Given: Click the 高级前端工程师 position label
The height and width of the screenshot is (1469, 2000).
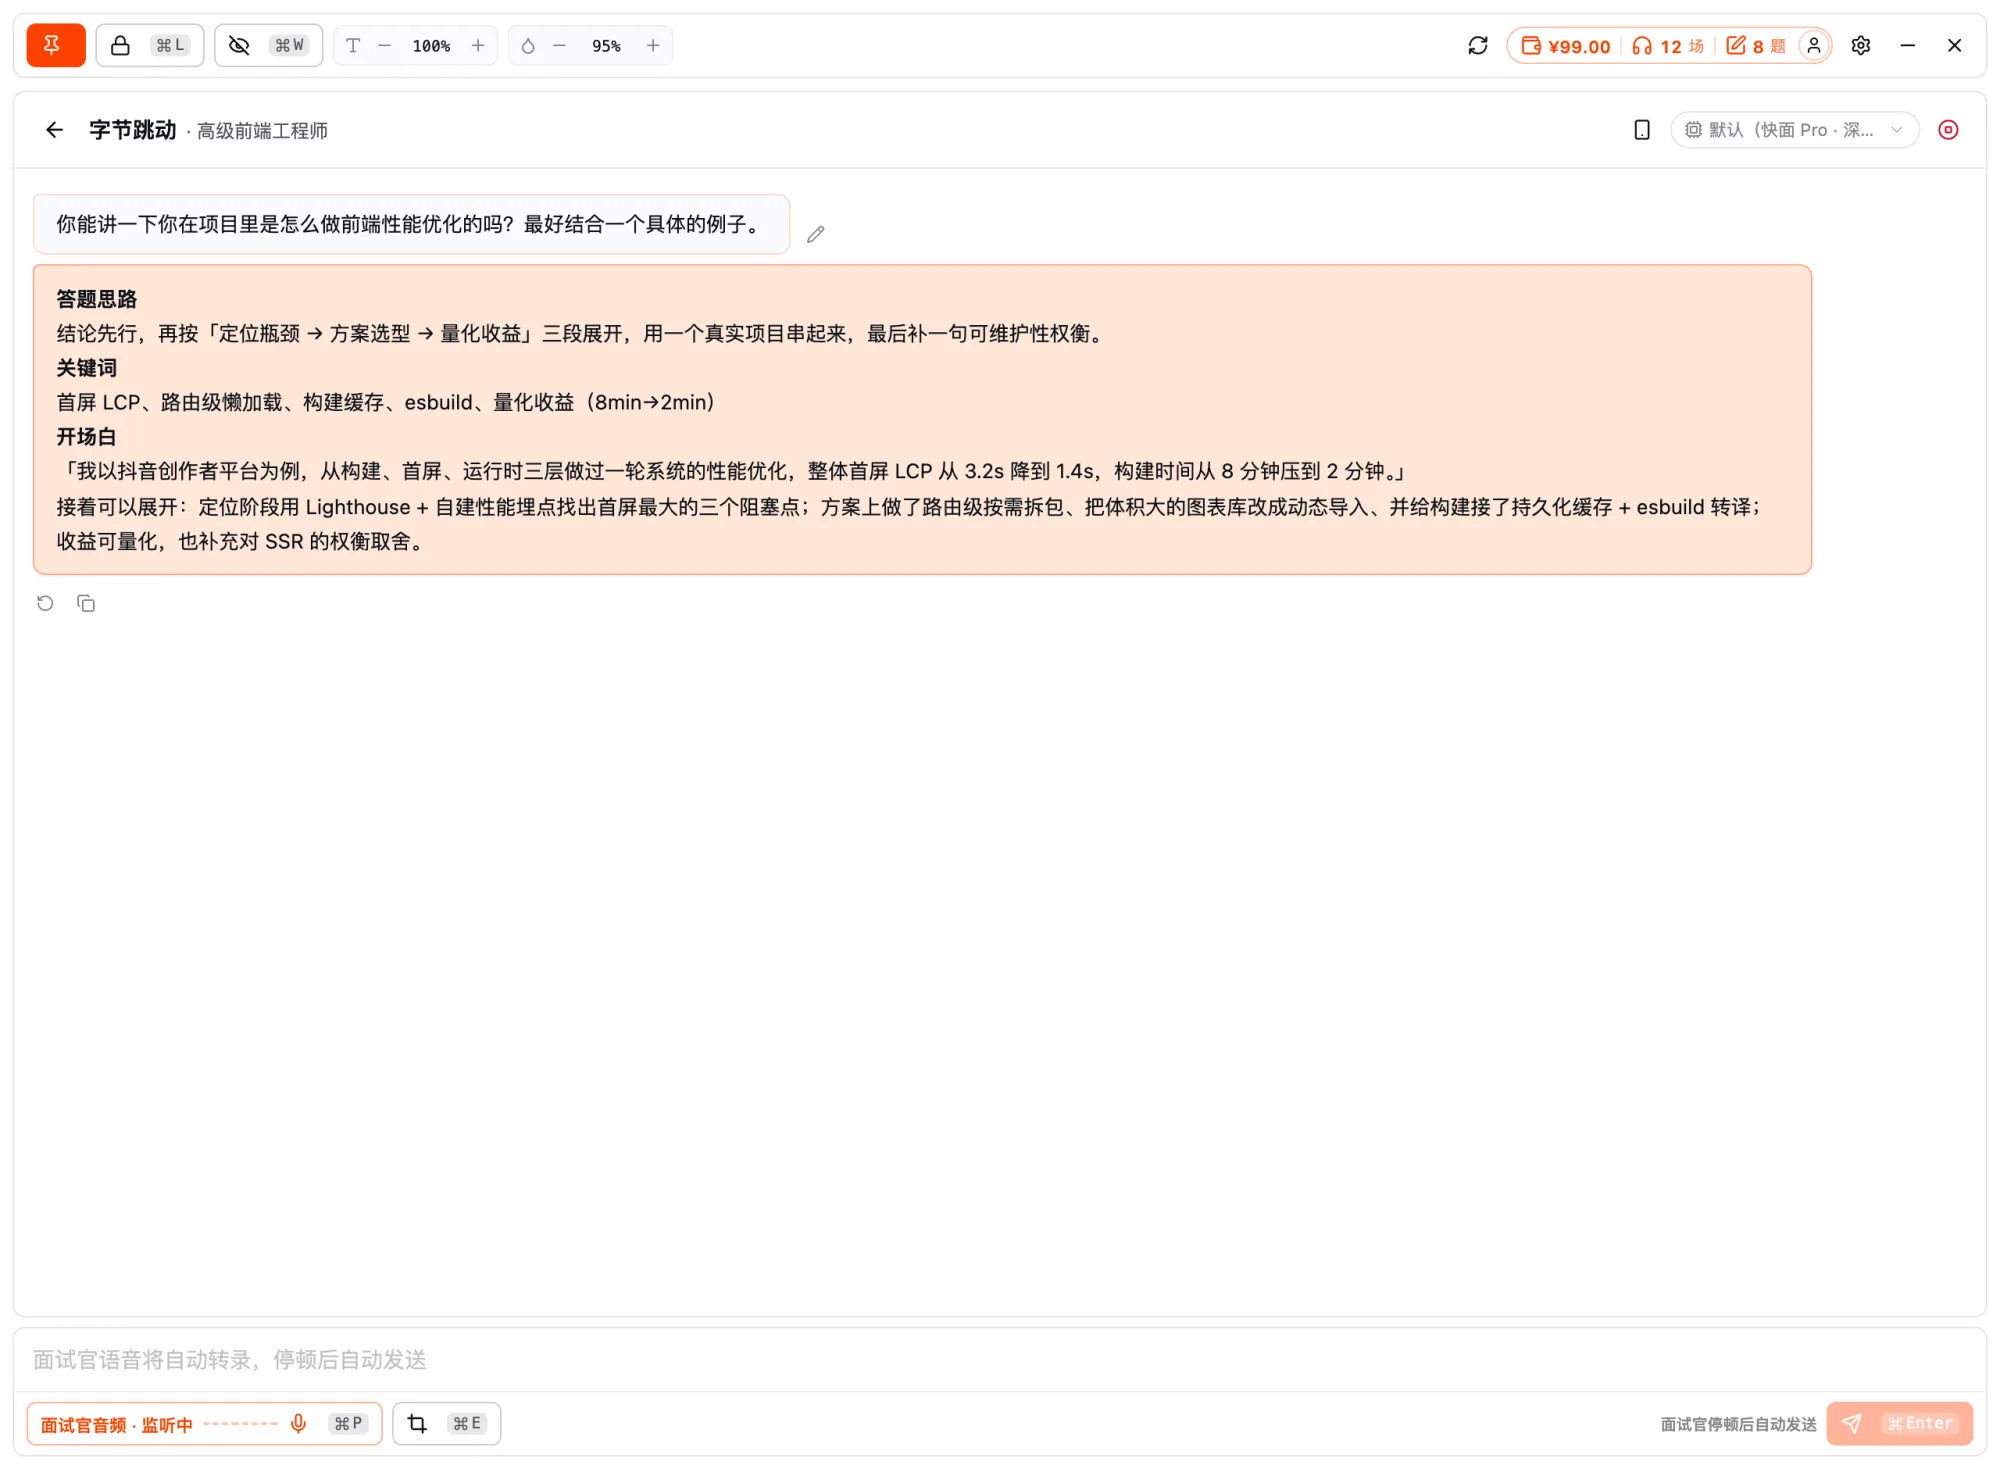Looking at the screenshot, I should (262, 131).
